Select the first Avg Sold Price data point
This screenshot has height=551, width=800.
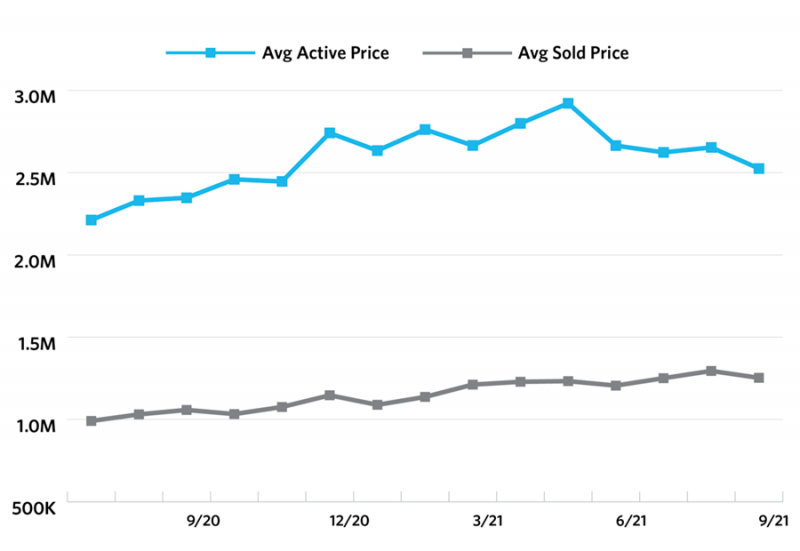coord(91,421)
